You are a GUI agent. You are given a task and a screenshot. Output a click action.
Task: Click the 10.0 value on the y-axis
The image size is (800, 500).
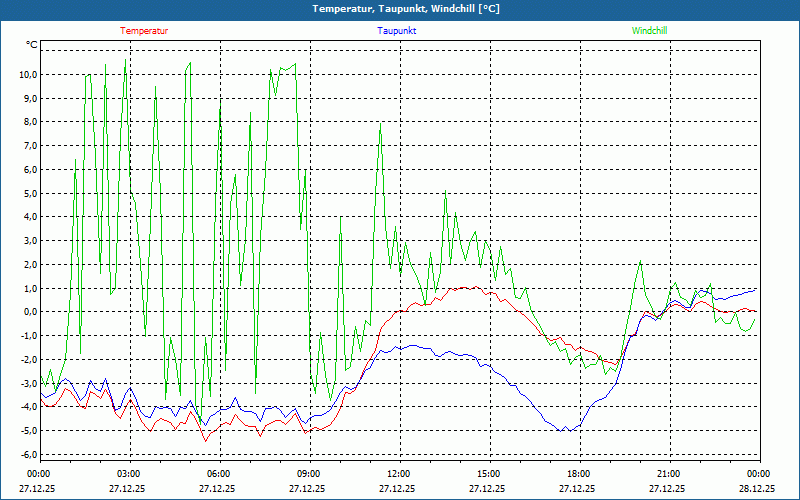click(27, 75)
